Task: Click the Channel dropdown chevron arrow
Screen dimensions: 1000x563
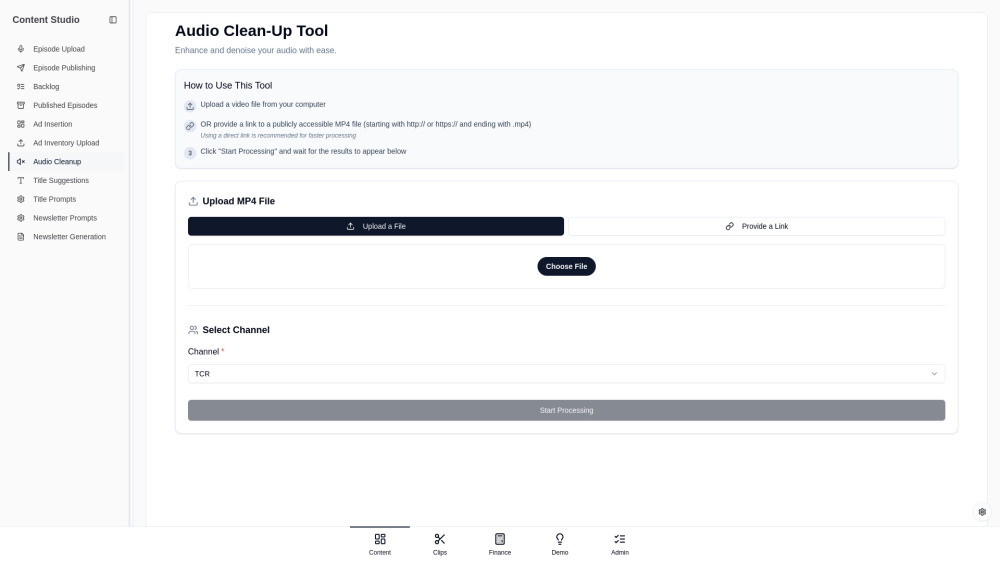Action: pos(934,374)
